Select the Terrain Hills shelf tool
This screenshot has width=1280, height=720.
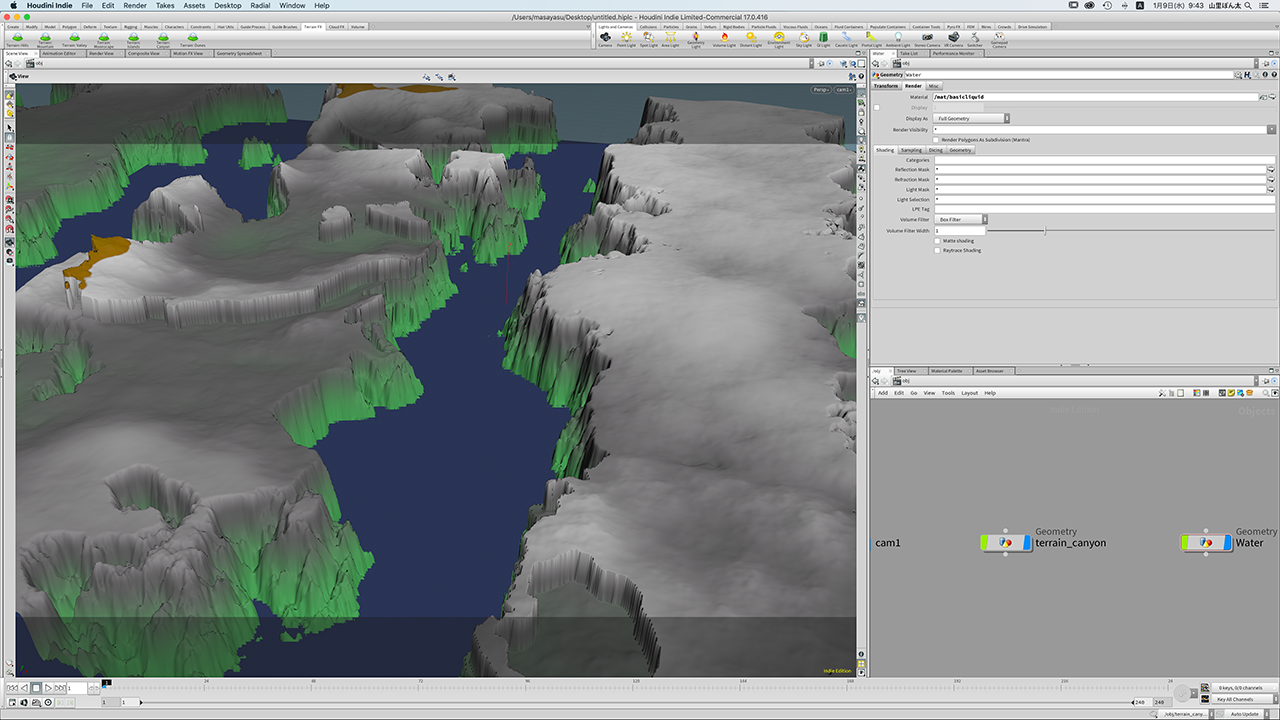point(17,38)
